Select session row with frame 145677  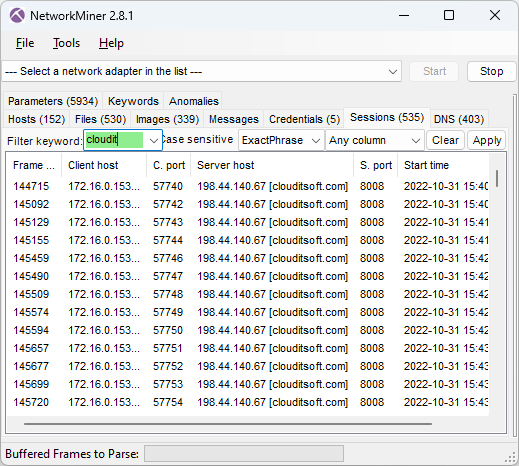248,366
